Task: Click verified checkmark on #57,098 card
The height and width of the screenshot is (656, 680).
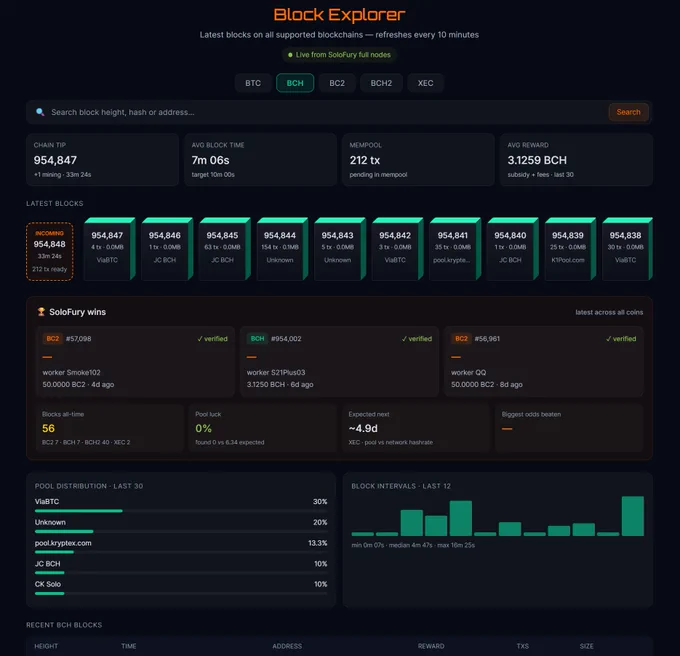Action: point(212,339)
